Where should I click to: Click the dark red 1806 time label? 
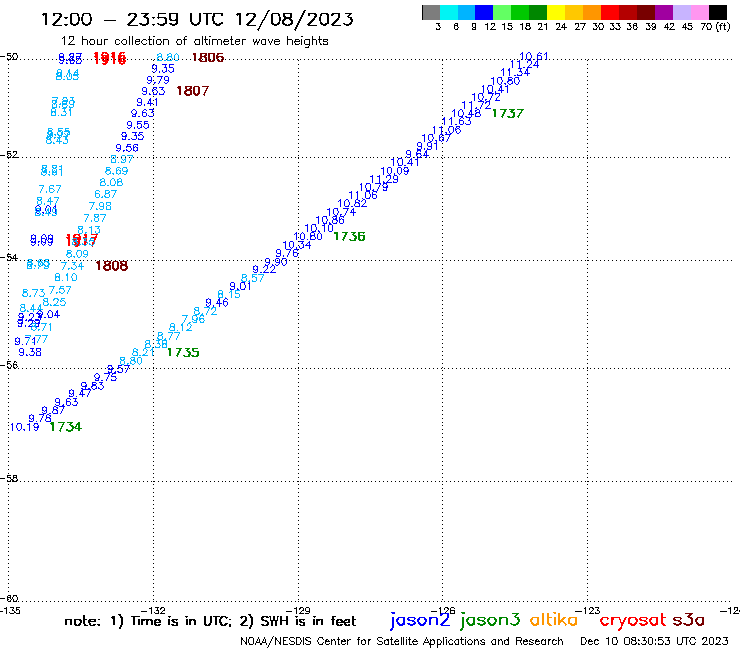208,58
